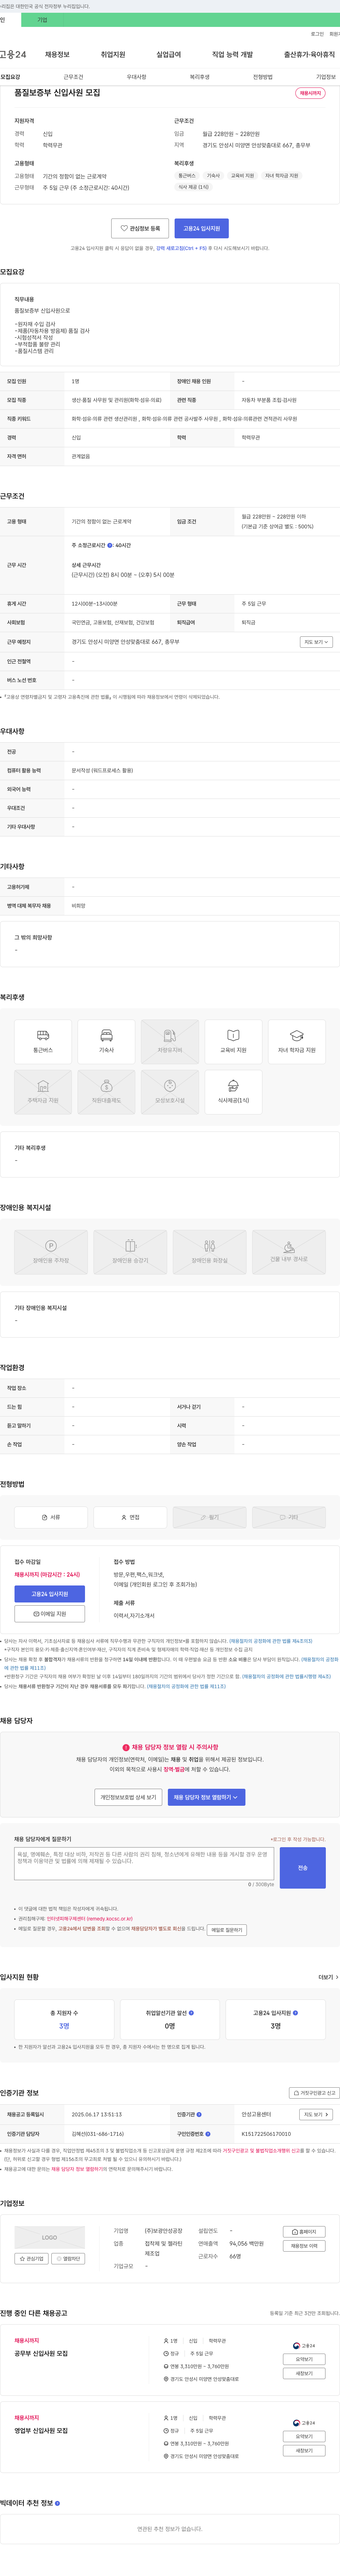Image resolution: width=340 pixels, height=2576 pixels.
Task: Click the 로그인 link
Action: (x=317, y=34)
